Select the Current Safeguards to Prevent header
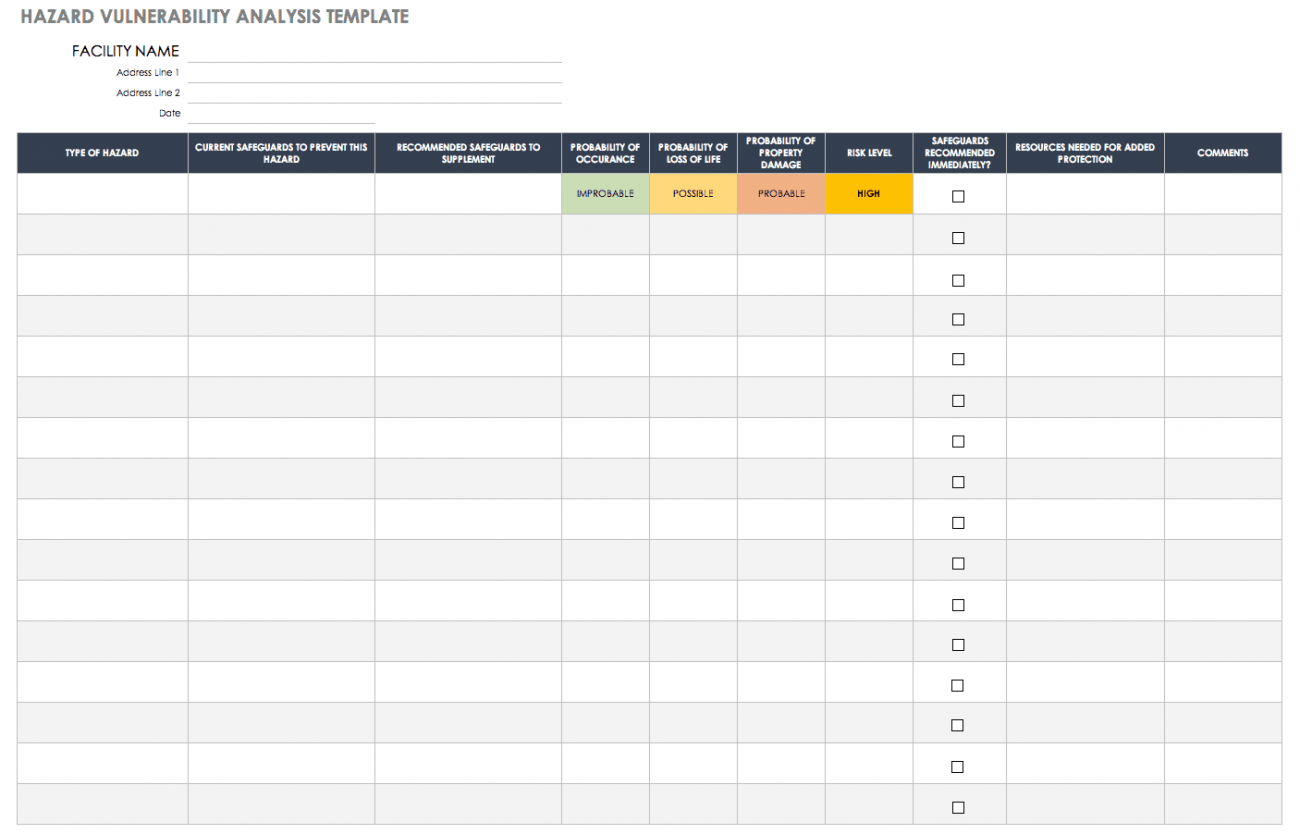The height and width of the screenshot is (834, 1300). (x=281, y=153)
